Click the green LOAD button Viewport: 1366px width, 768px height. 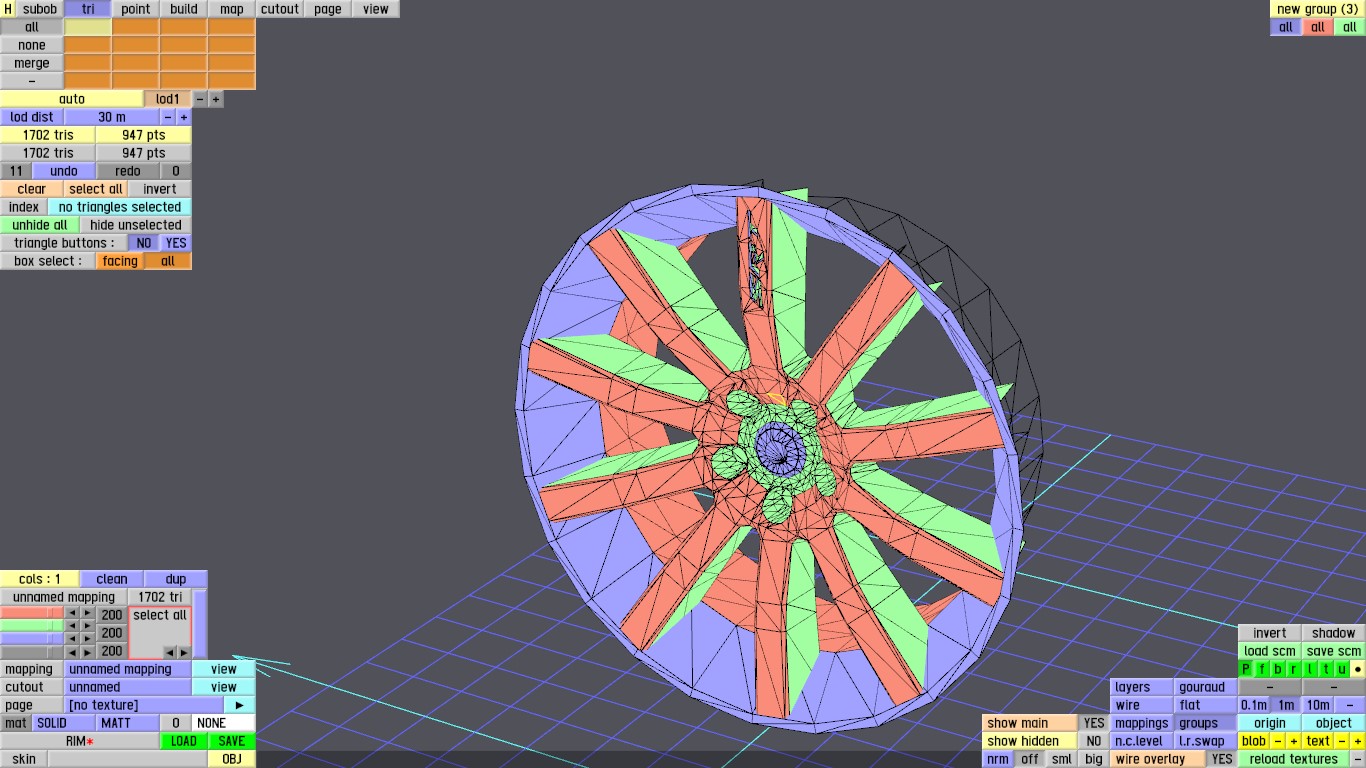click(184, 741)
